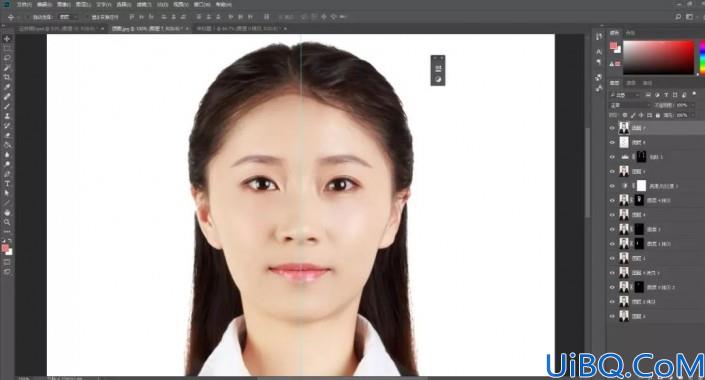Image resolution: width=705 pixels, height=380 pixels.
Task: Filter layers by type layers icon
Action: 666,95
